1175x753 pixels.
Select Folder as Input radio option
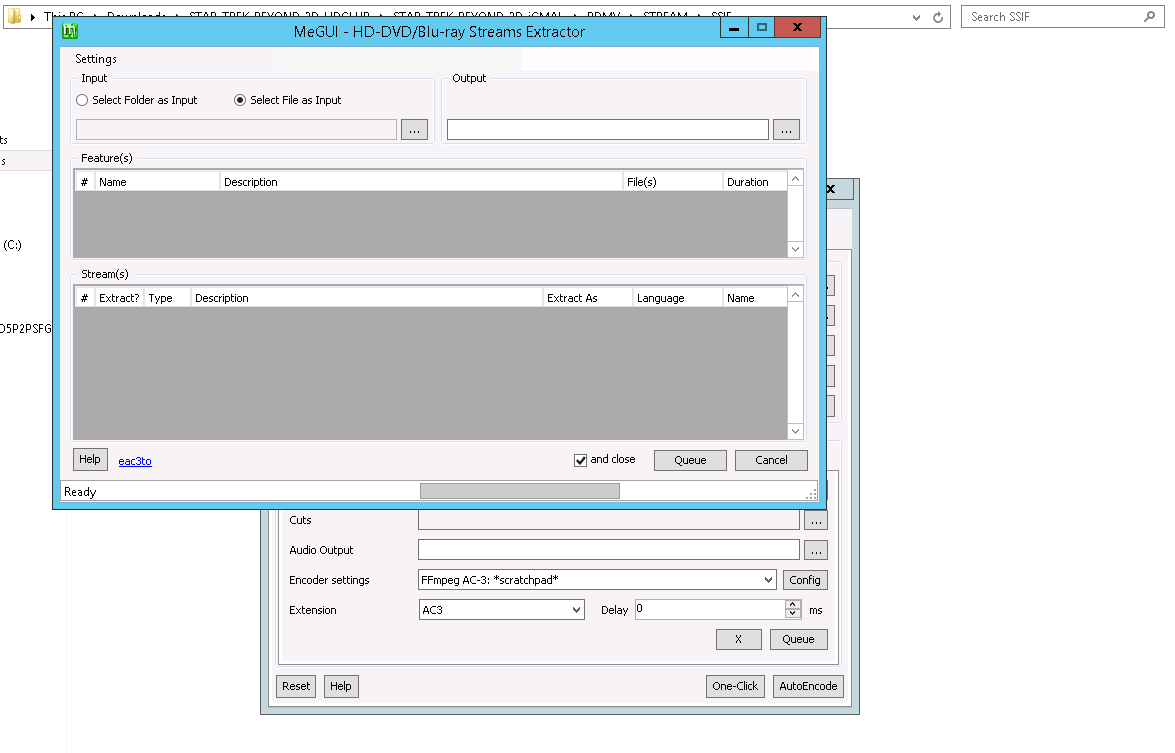137,100
